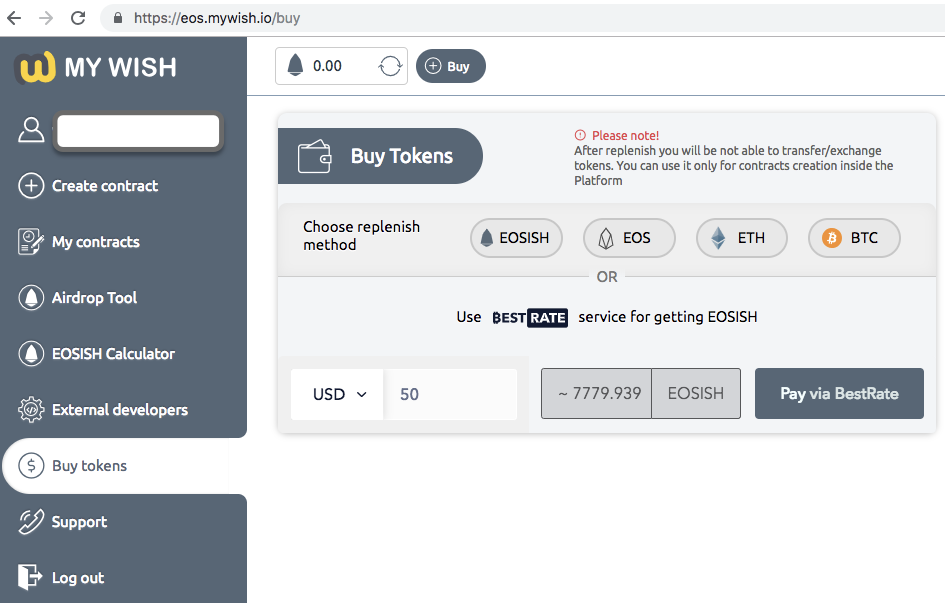The height and width of the screenshot is (603, 945).
Task: Click the Bitcoin orange logo icon
Action: 832,238
